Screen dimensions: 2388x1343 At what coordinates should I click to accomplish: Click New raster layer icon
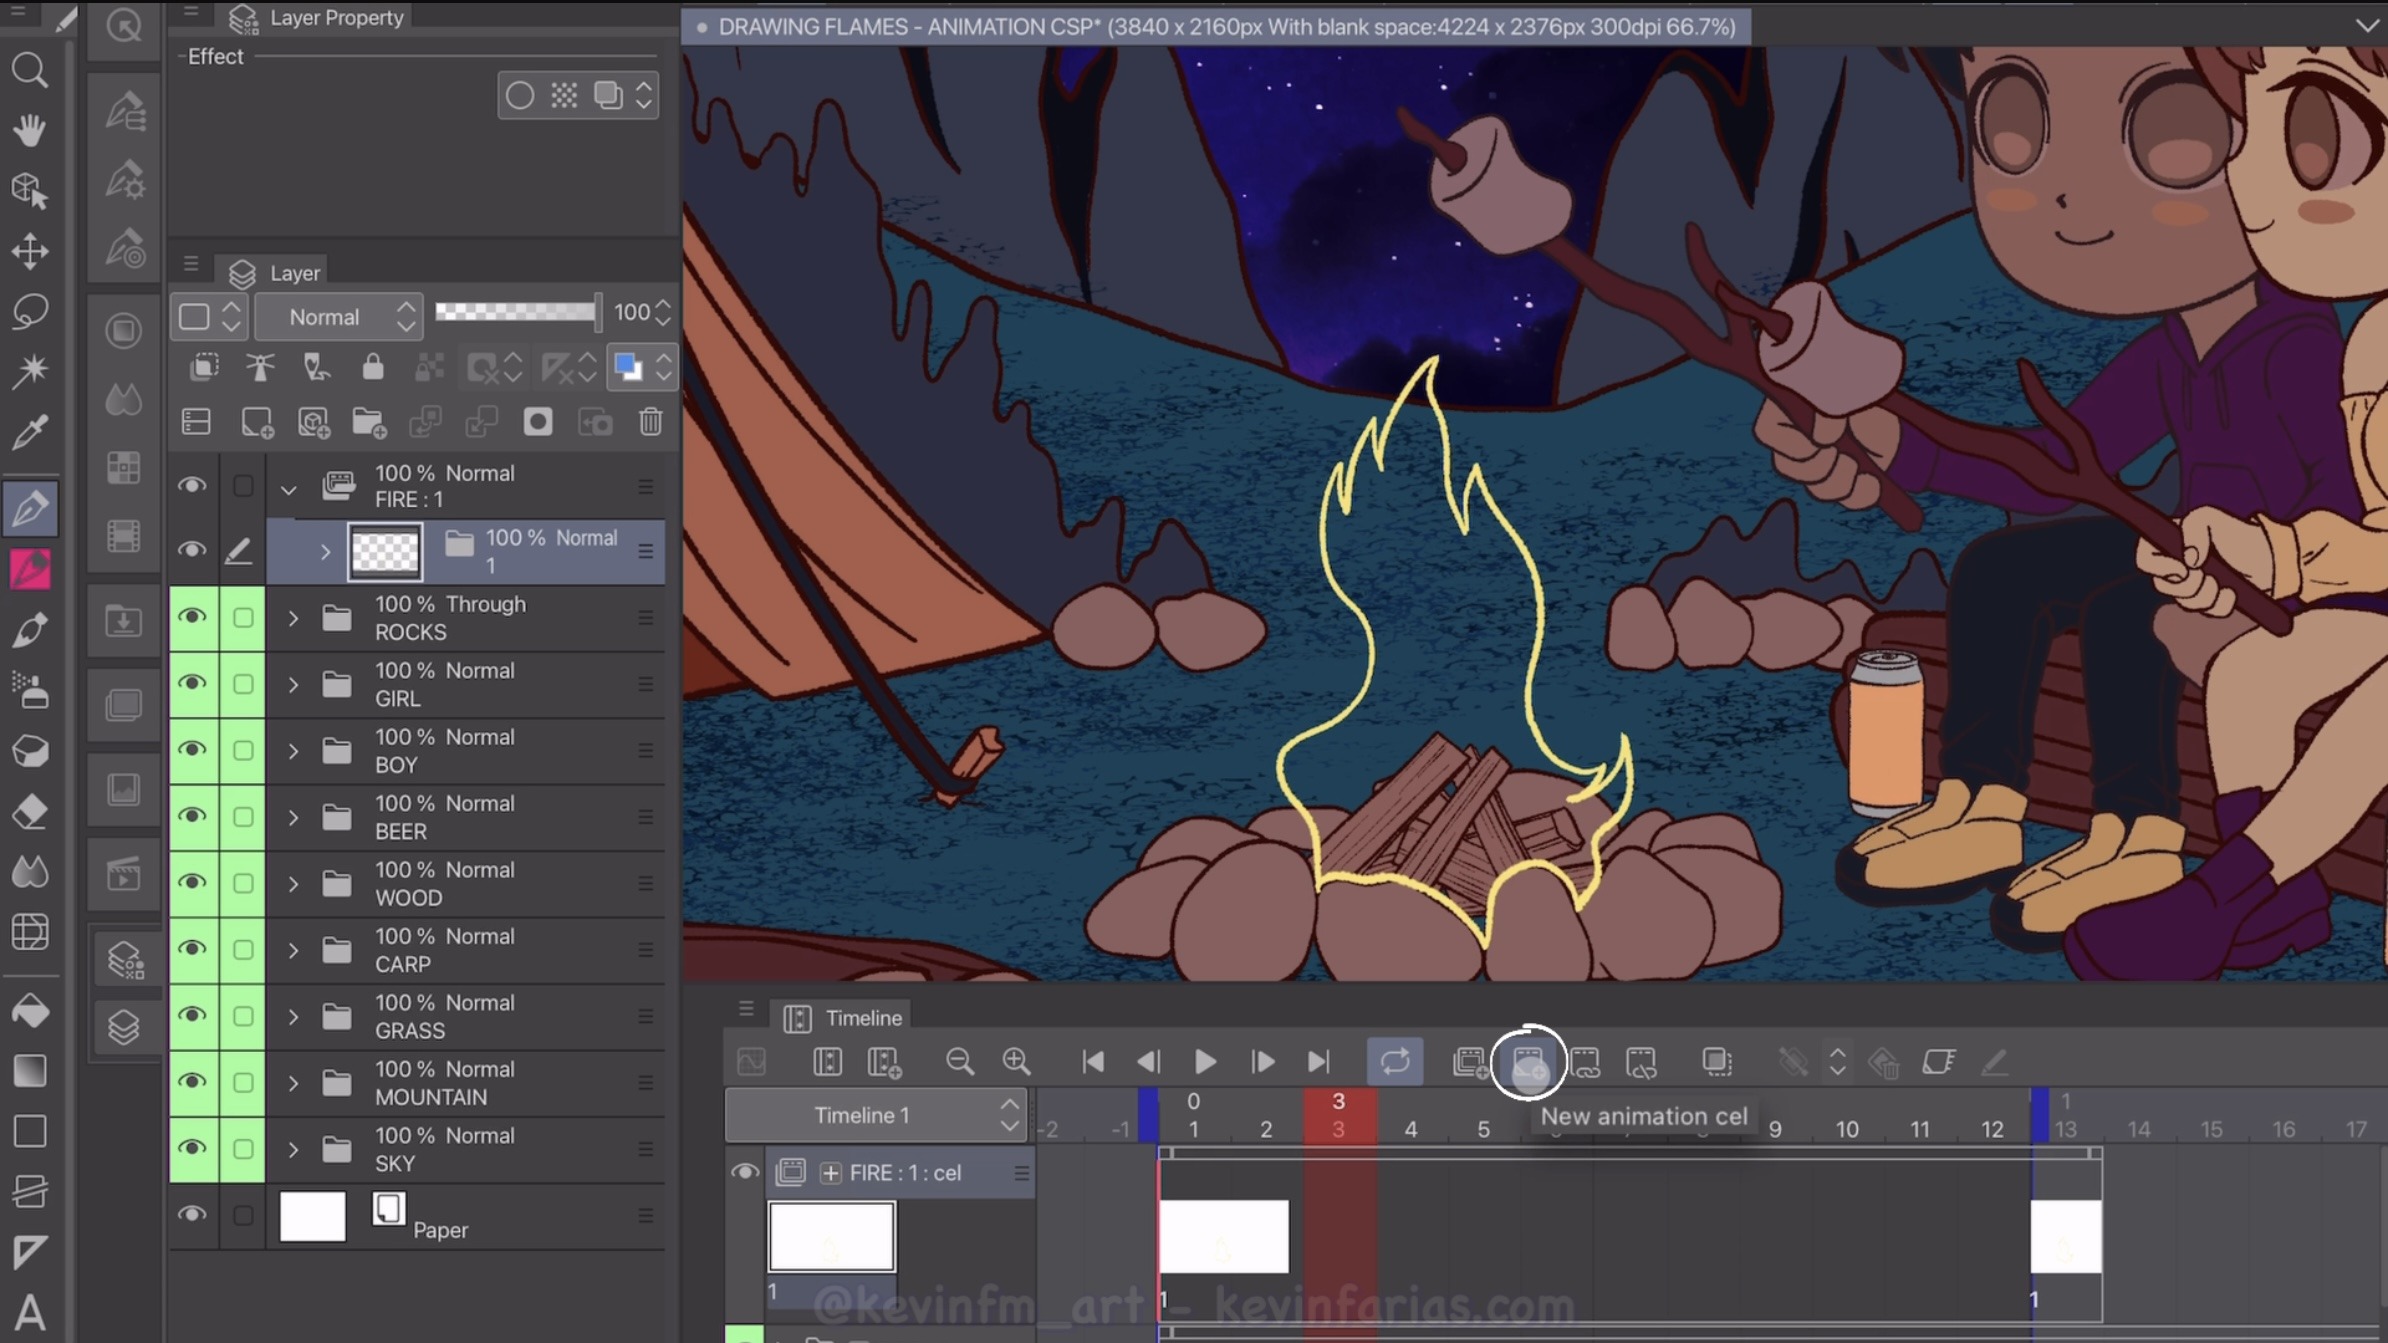point(257,422)
